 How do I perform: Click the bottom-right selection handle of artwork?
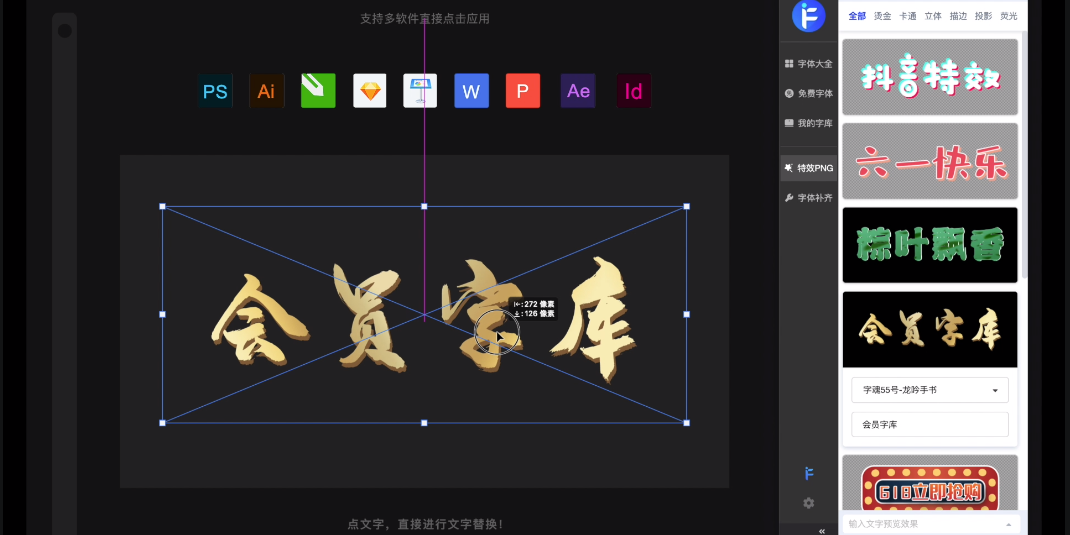(x=686, y=423)
